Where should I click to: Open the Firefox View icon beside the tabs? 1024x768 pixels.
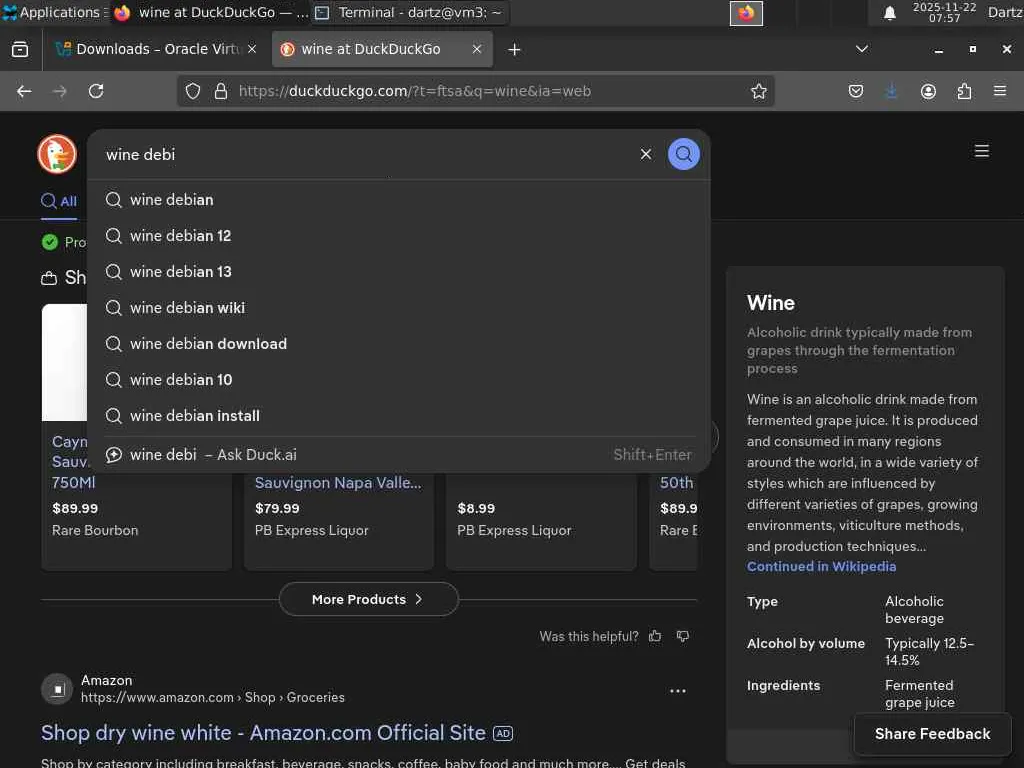tap(20, 50)
